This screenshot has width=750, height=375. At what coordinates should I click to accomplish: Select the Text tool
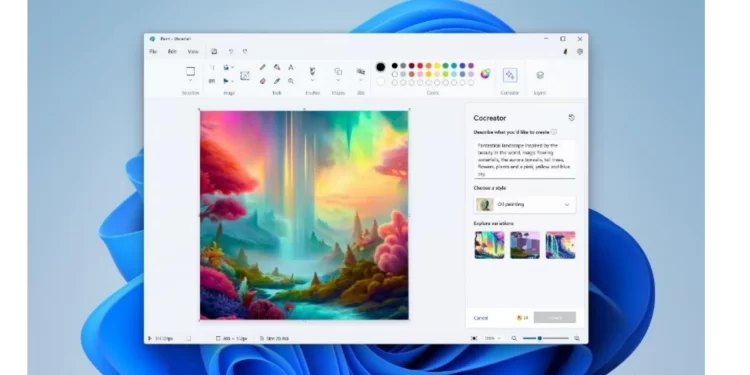point(291,67)
